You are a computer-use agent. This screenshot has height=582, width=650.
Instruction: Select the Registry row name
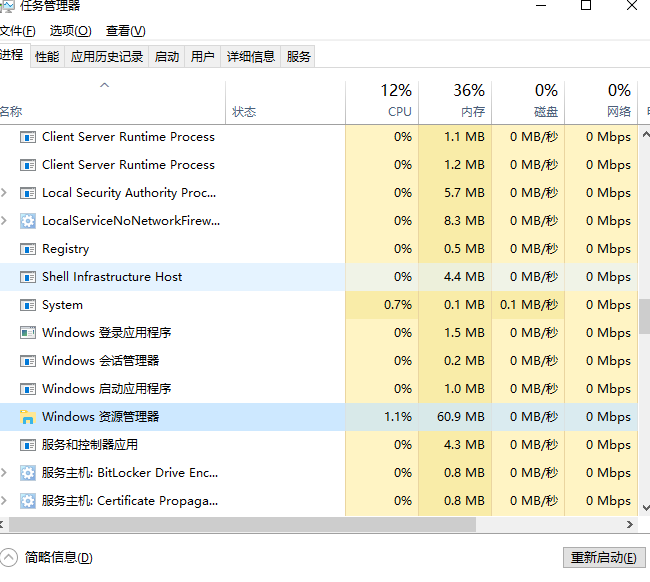pos(65,249)
